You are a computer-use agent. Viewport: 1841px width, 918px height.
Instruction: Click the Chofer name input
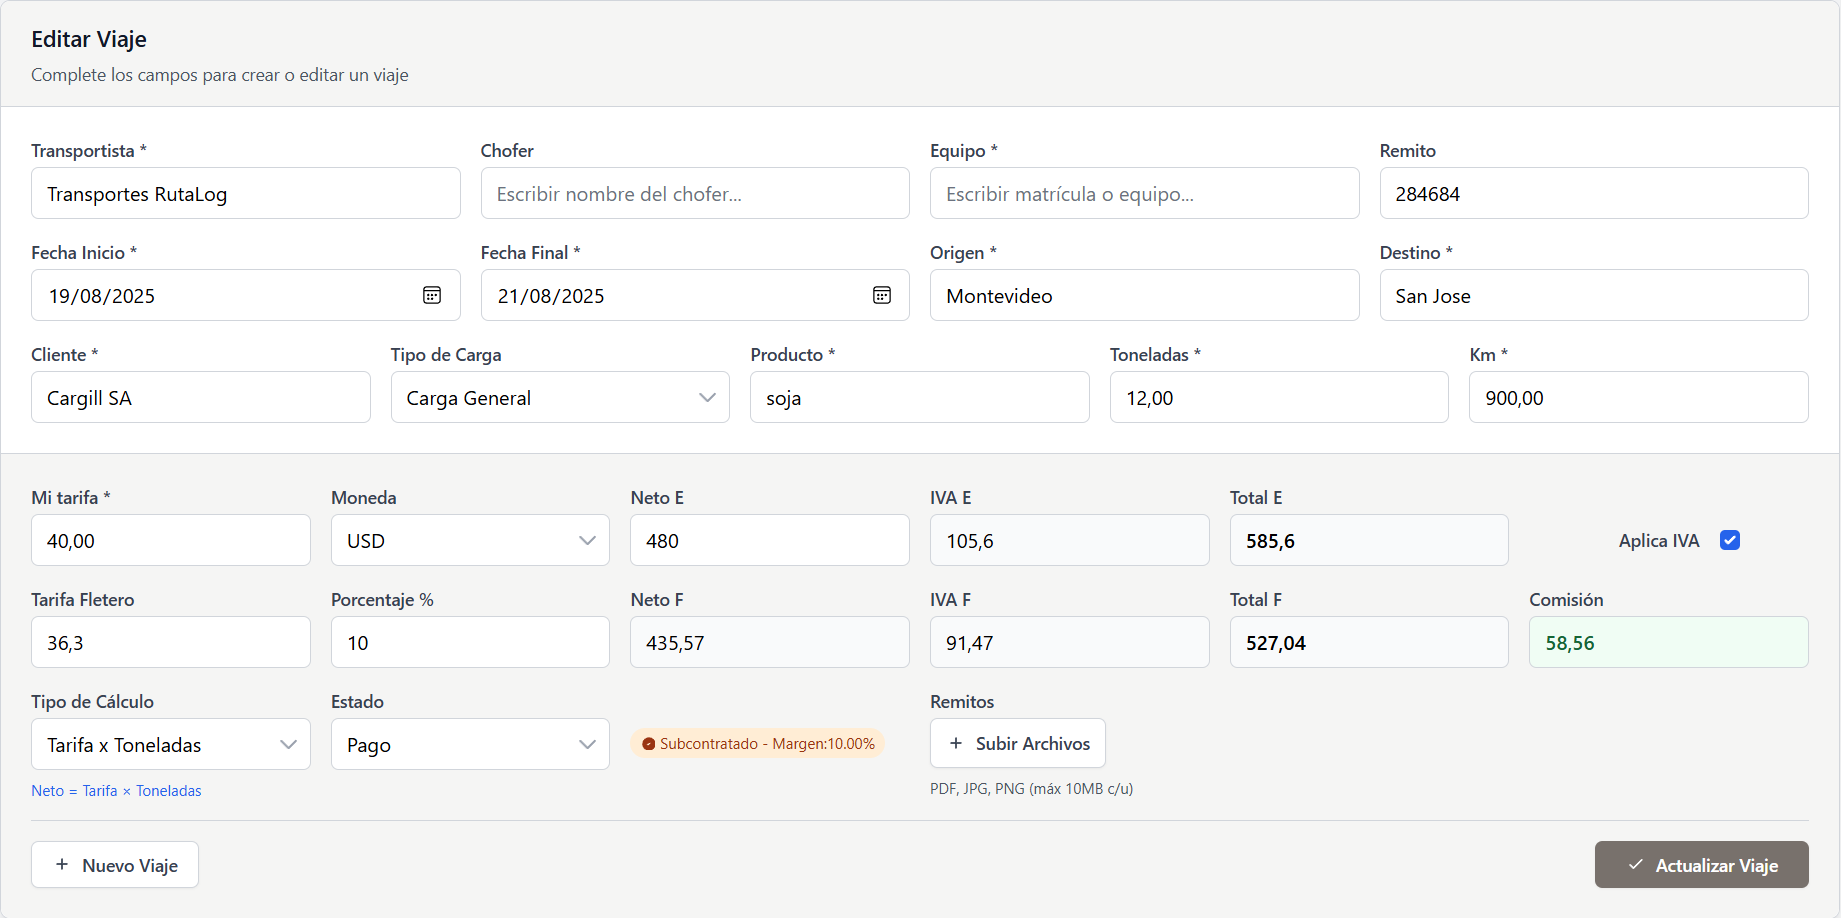[x=695, y=193]
